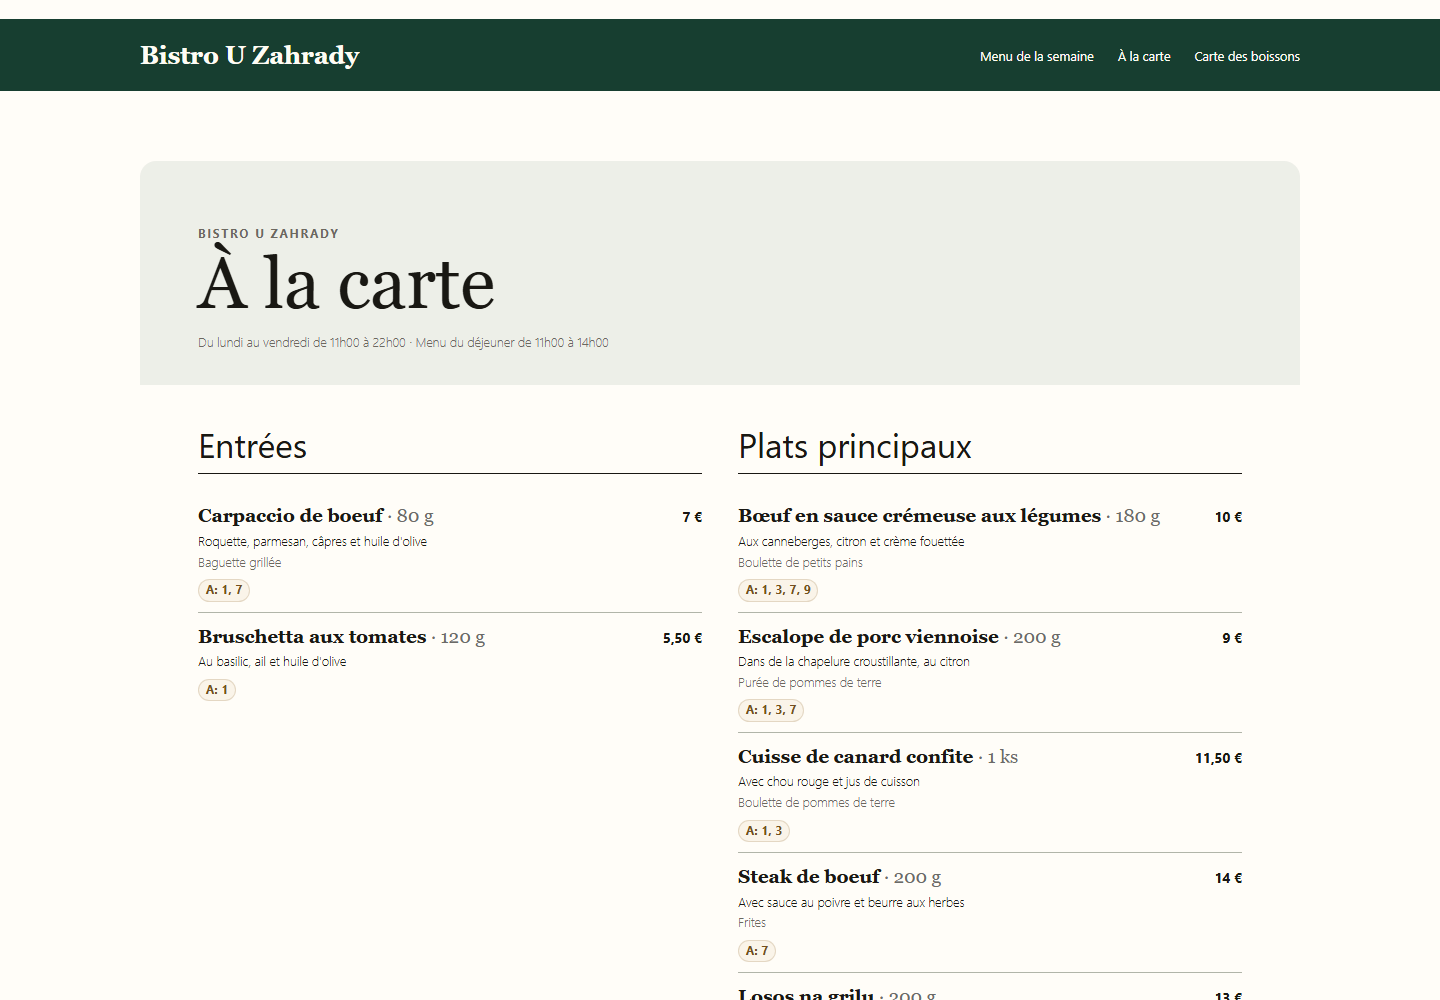
Task: Go to Menu de la semaine
Action: pyautogui.click(x=1037, y=56)
